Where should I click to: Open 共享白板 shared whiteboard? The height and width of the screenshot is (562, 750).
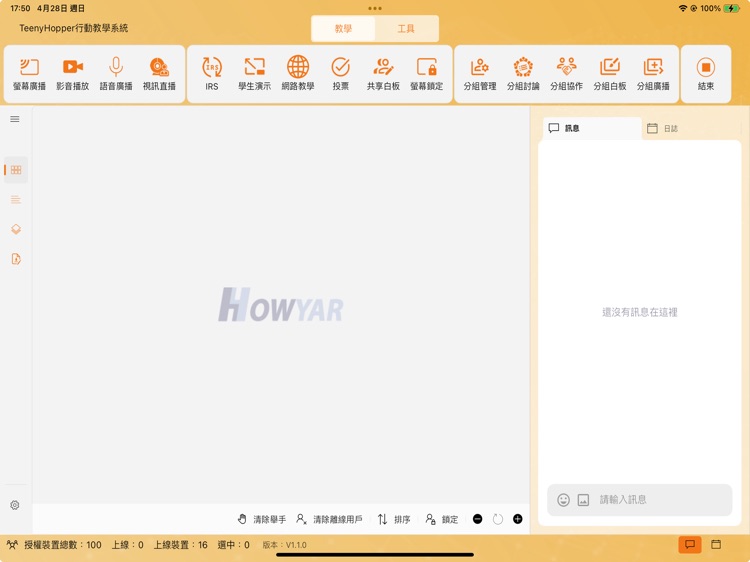(x=383, y=74)
